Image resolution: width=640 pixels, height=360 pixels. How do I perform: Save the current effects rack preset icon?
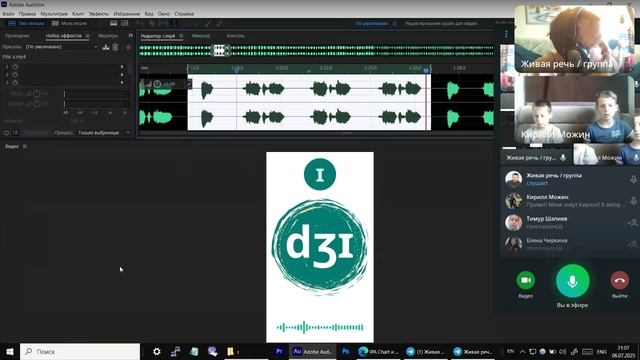106,47
